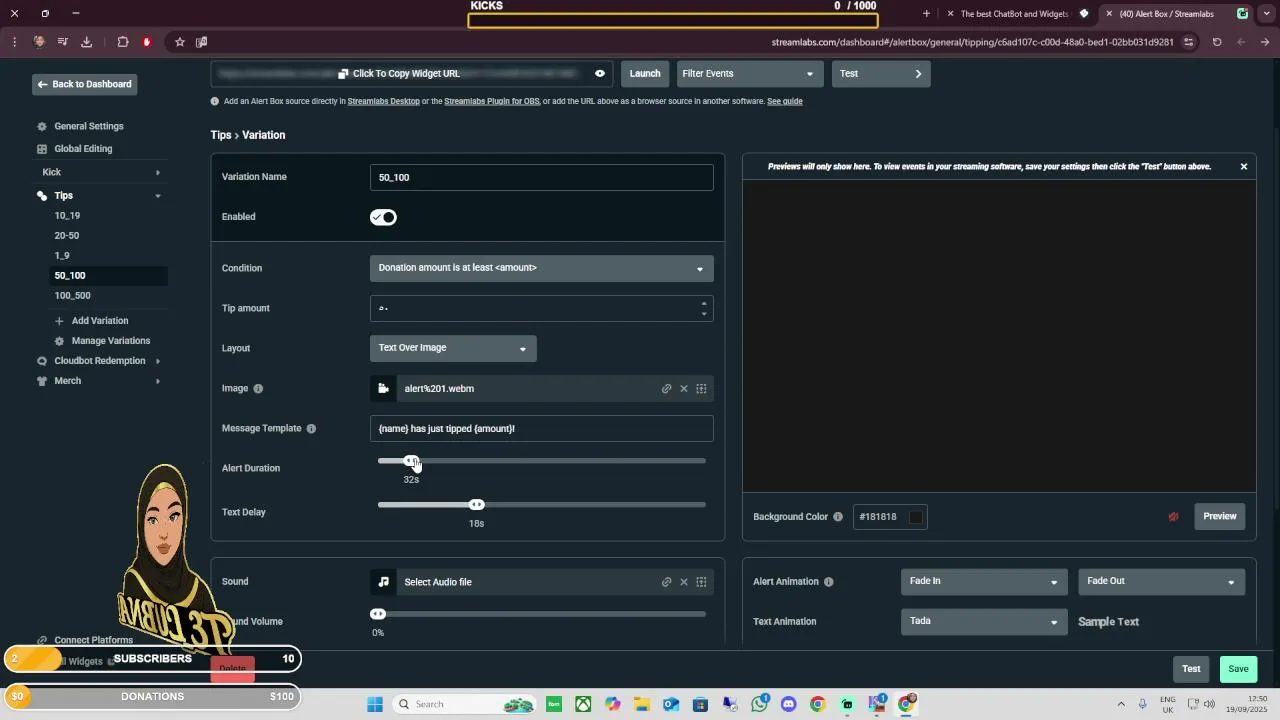Click the link icon in the Image row
This screenshot has height=720, width=1280.
coord(666,389)
